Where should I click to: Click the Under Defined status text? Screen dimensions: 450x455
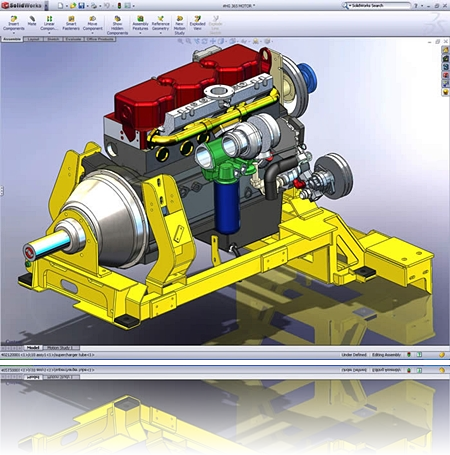click(x=354, y=355)
